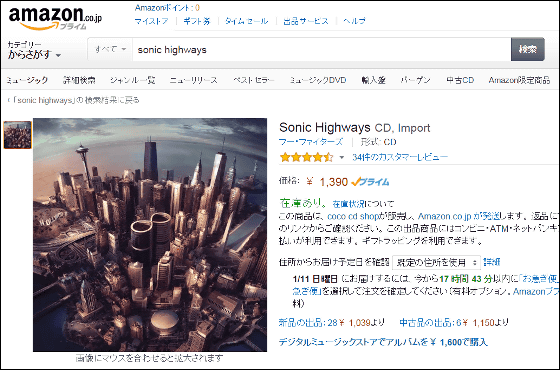Open 34件のカスタマーレビュー link
This screenshot has height=370, width=560.
pos(400,157)
